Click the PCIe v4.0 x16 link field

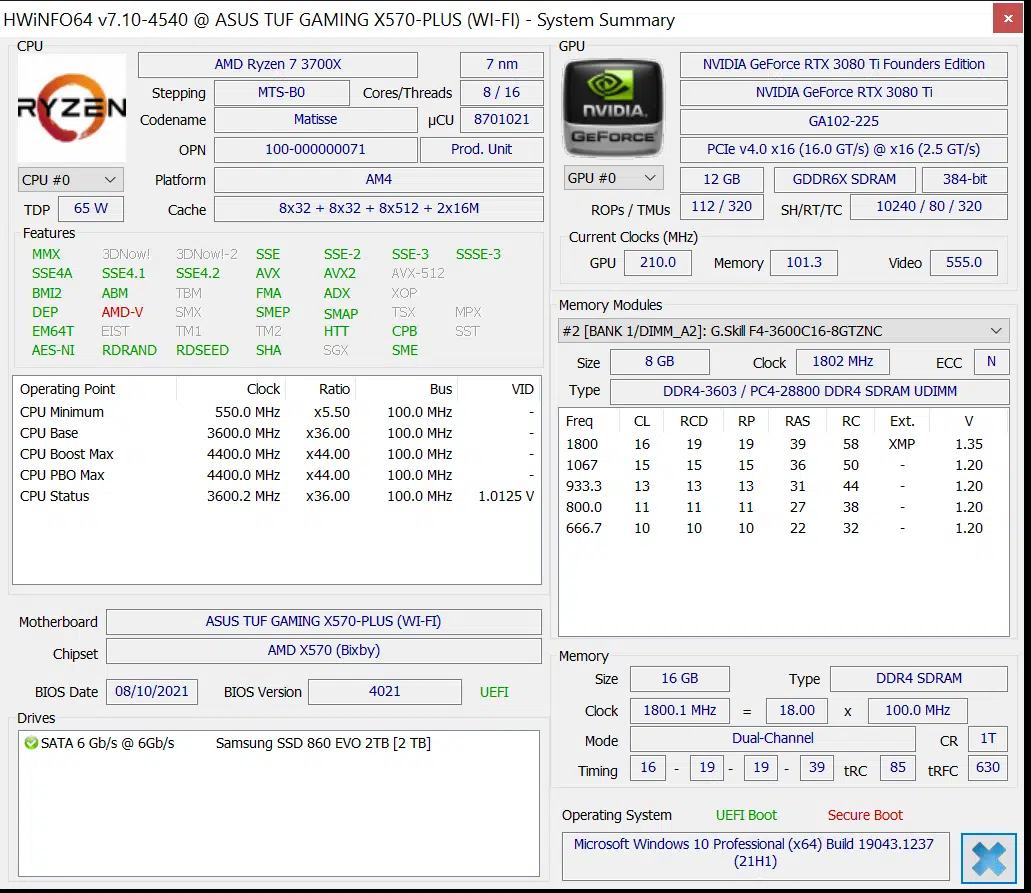[844, 150]
